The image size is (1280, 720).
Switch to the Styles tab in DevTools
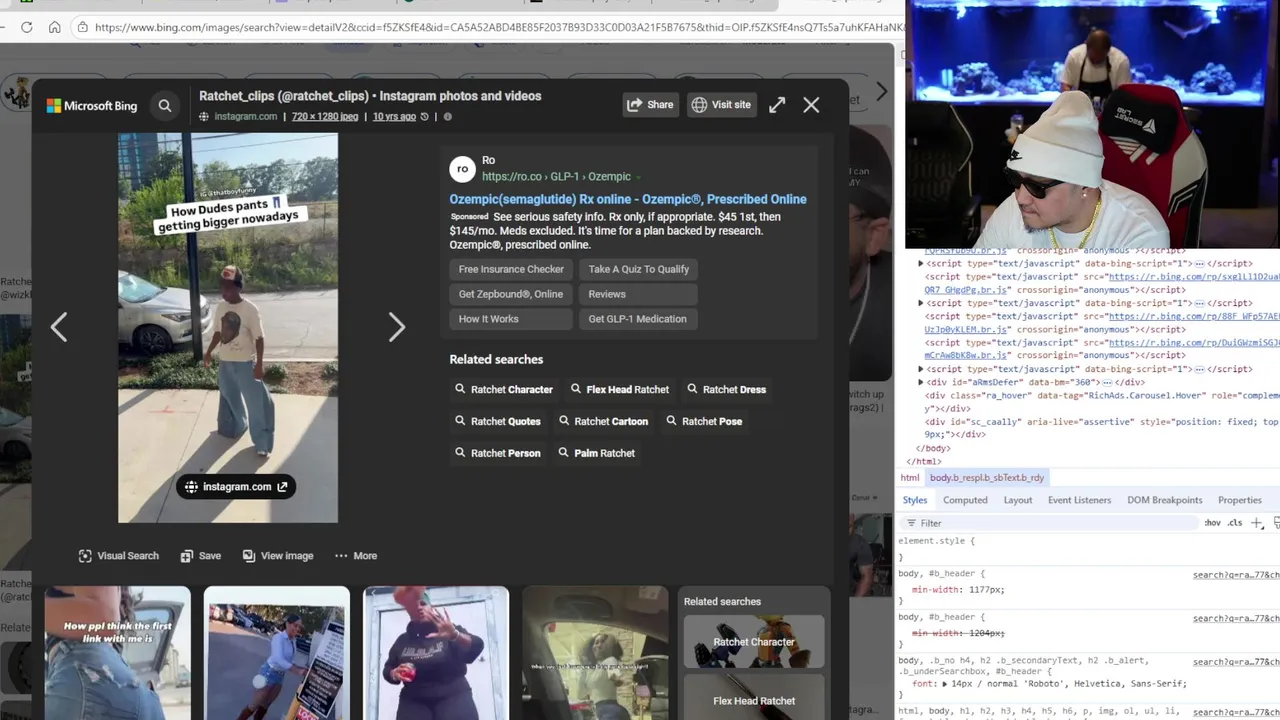point(915,500)
